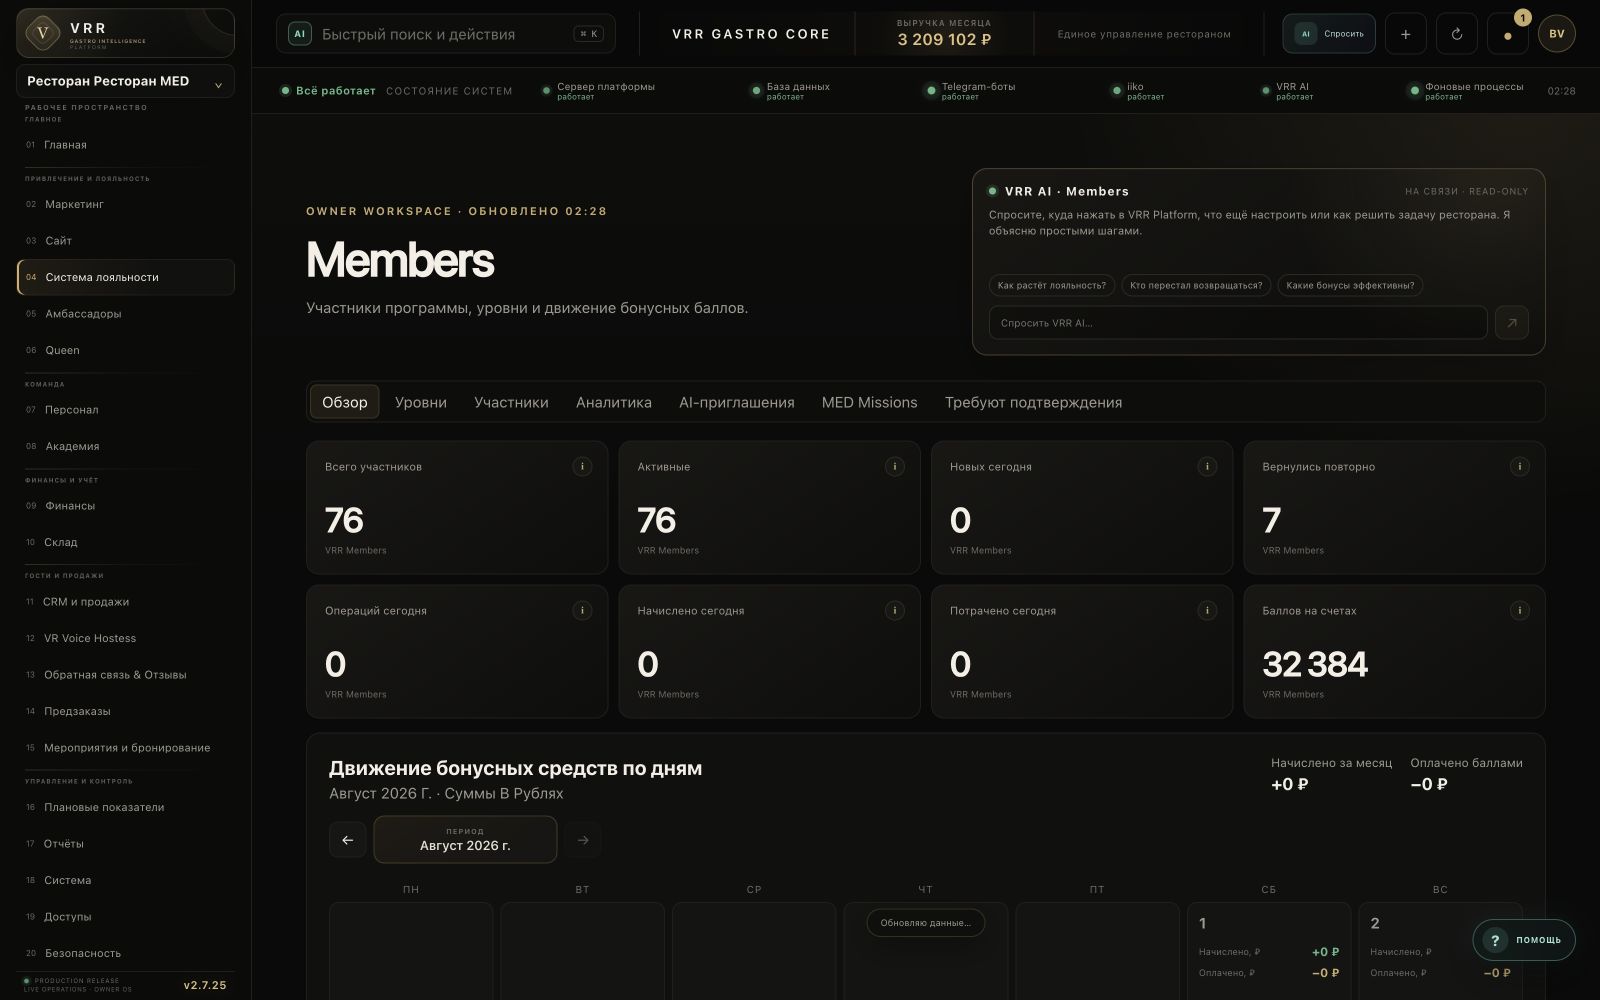Select the Обзор tab
This screenshot has width=1600, height=1000.
pos(345,402)
